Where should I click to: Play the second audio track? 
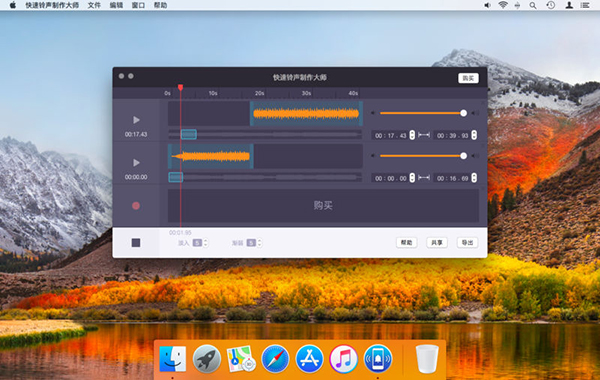click(x=136, y=163)
